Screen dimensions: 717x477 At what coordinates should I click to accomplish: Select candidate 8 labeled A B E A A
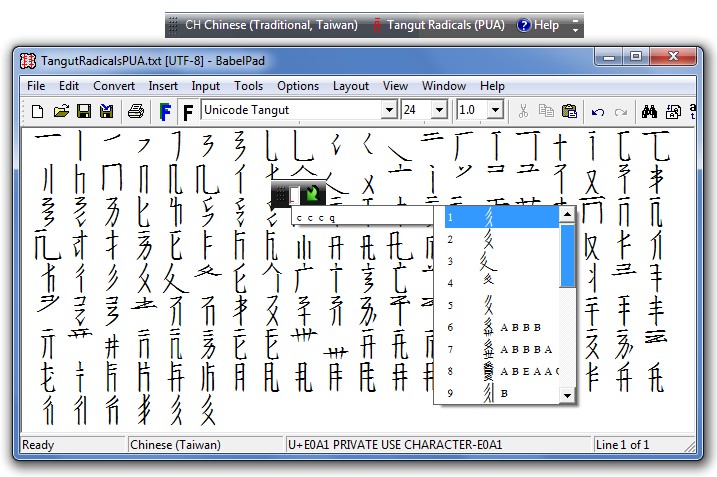502,371
